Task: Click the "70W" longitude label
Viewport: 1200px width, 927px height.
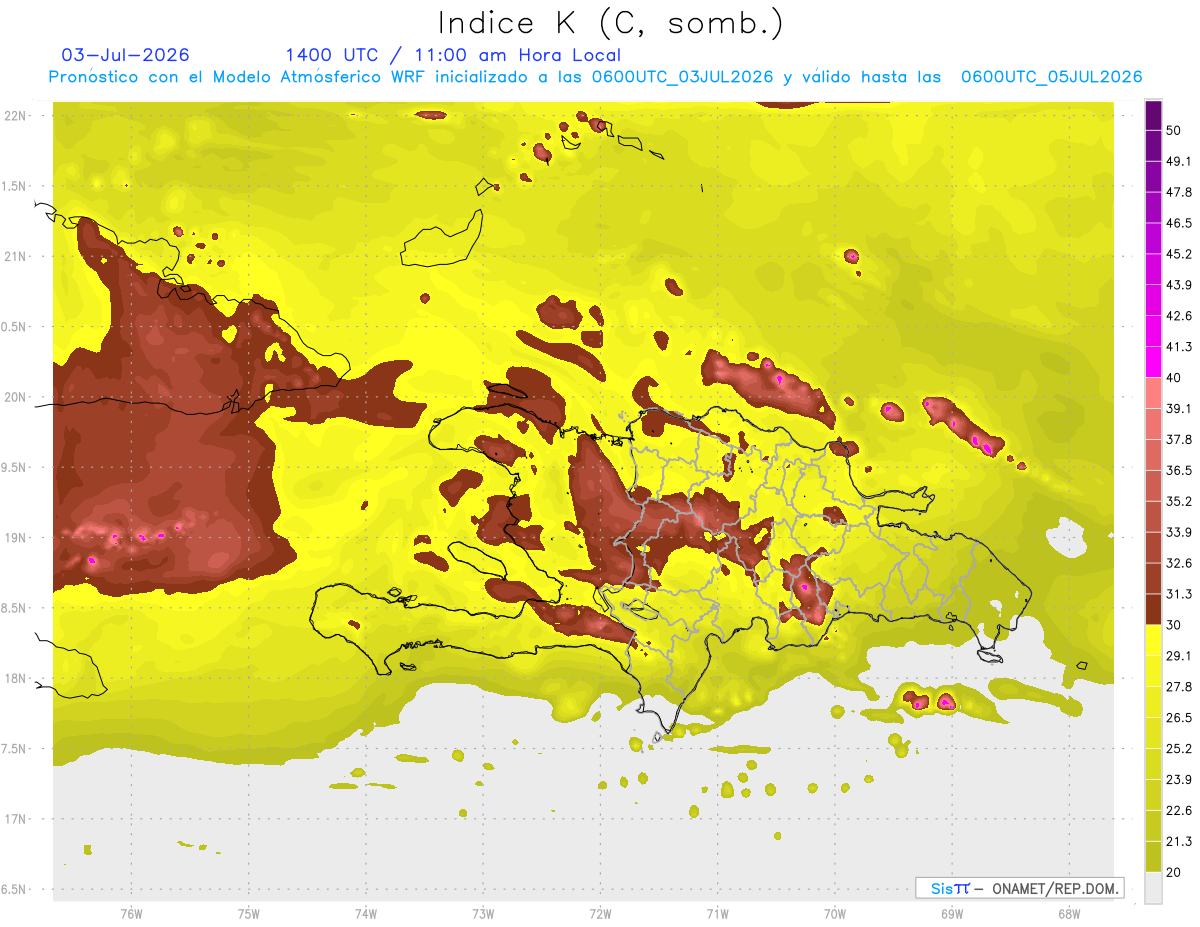Action: coord(834,914)
